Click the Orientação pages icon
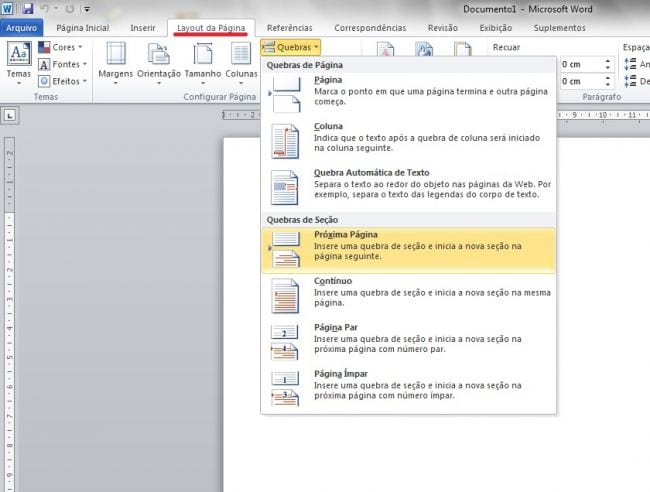 pyautogui.click(x=159, y=53)
